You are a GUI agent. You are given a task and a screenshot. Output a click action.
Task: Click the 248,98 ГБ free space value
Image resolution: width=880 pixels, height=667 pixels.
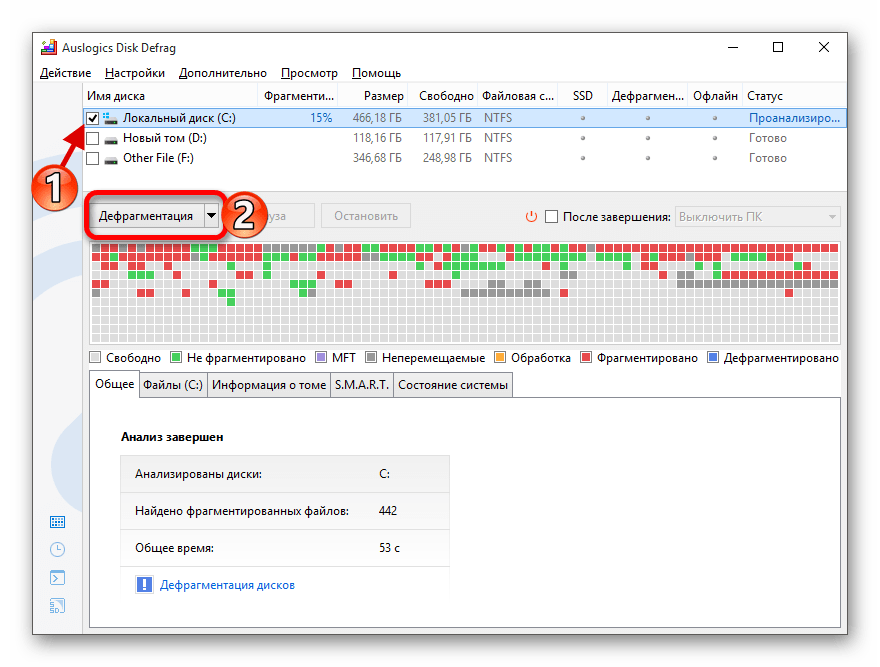pyautogui.click(x=447, y=158)
